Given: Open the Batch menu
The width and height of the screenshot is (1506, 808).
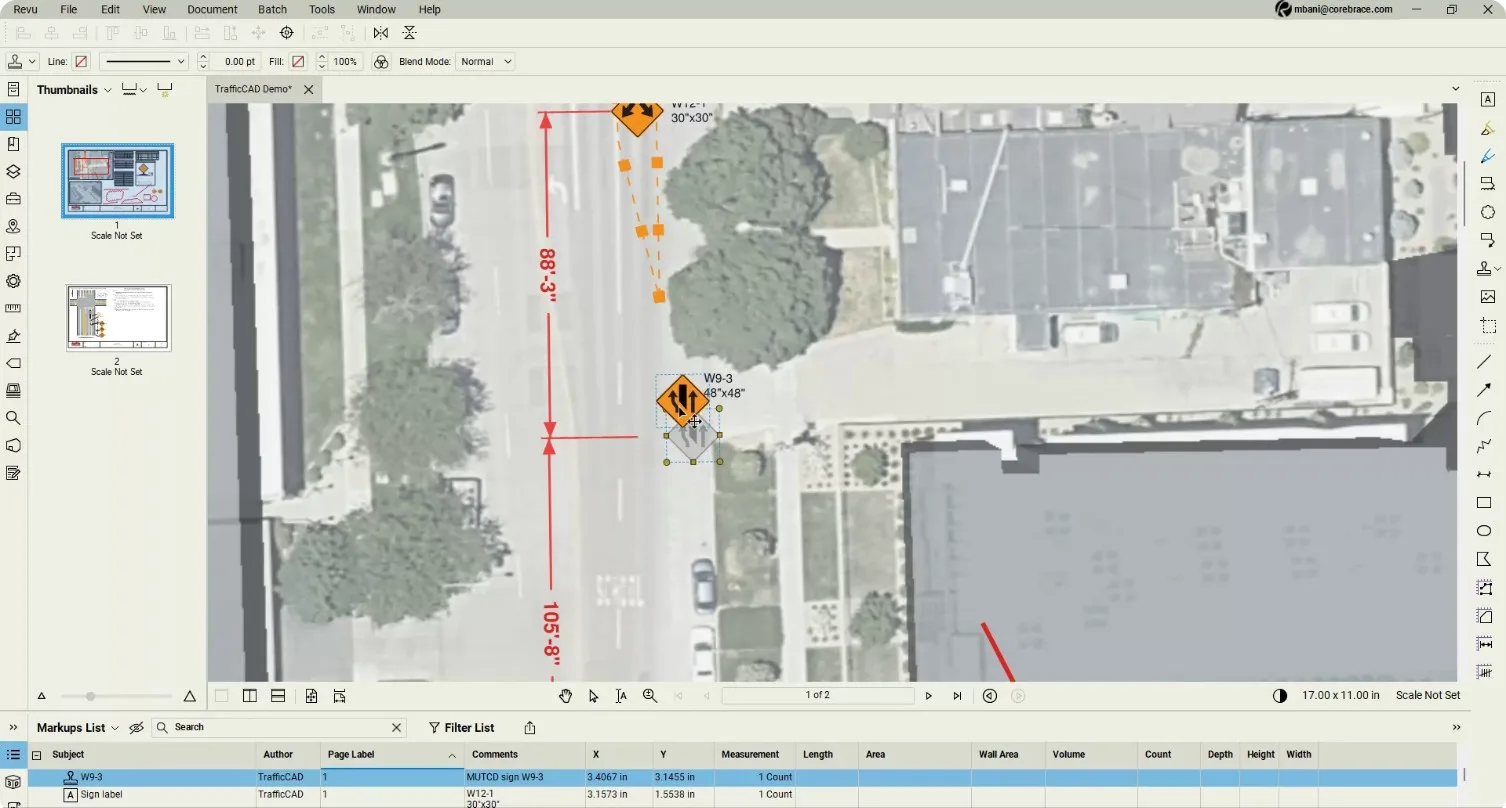Looking at the screenshot, I should tap(272, 9).
